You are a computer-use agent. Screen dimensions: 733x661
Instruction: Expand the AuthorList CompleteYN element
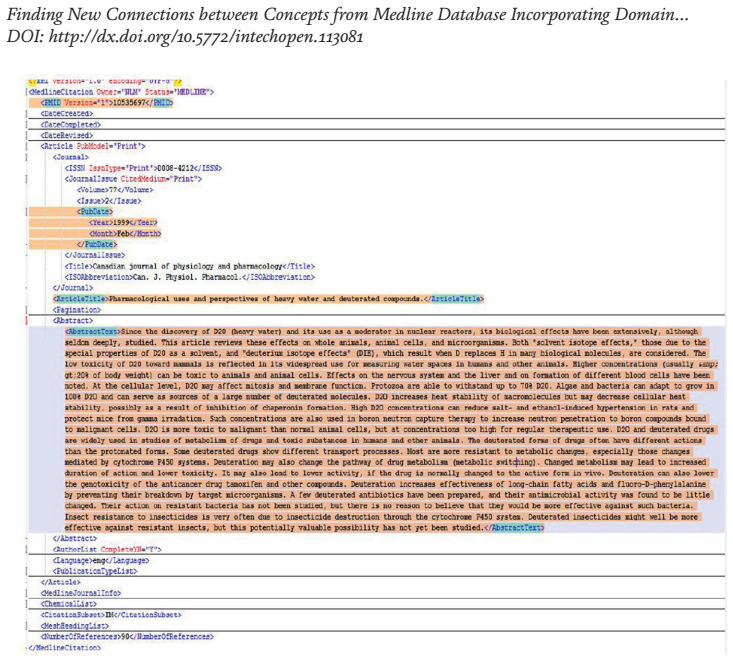107,549
